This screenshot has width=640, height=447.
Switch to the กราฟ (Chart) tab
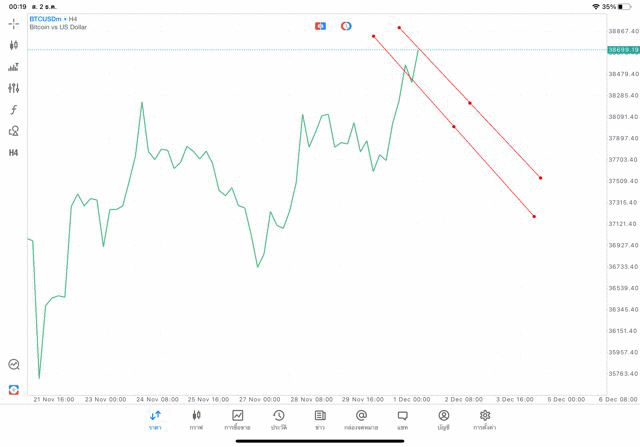[196, 420]
